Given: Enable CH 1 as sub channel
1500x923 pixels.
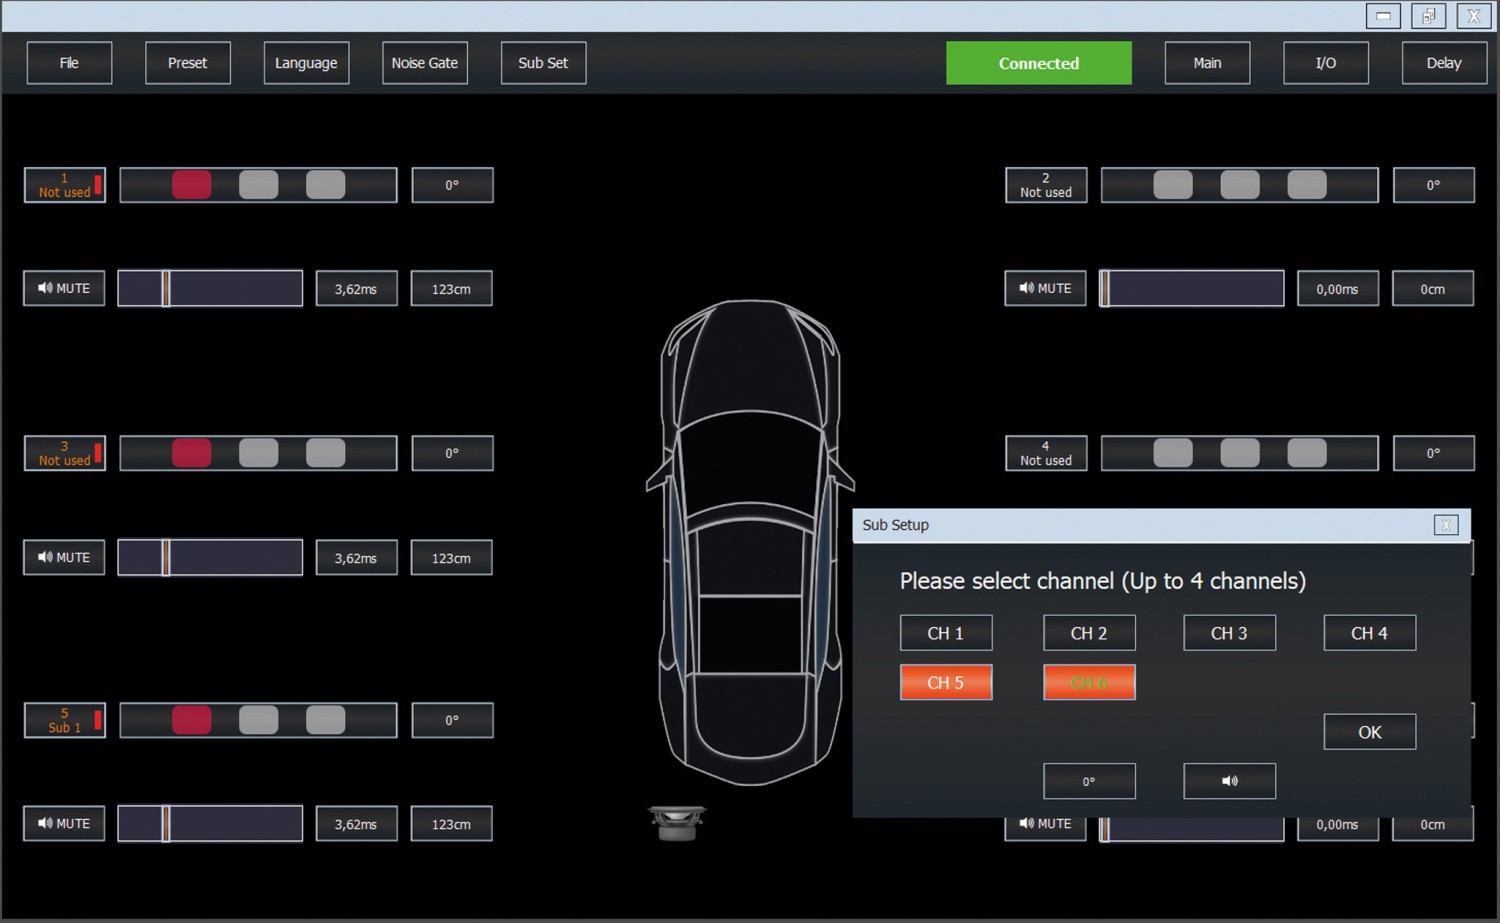Looking at the screenshot, I should click(945, 633).
